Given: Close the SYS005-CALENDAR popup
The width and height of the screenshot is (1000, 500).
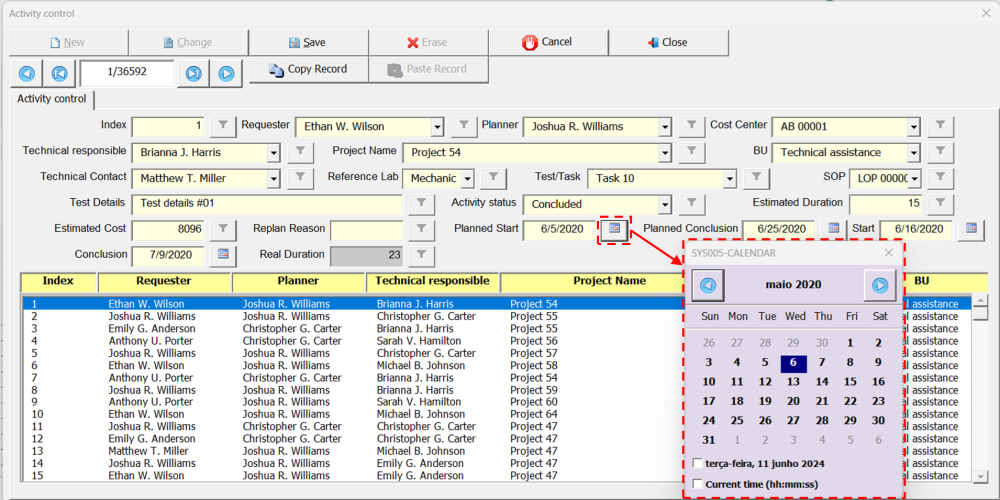Looking at the screenshot, I should pos(888,253).
